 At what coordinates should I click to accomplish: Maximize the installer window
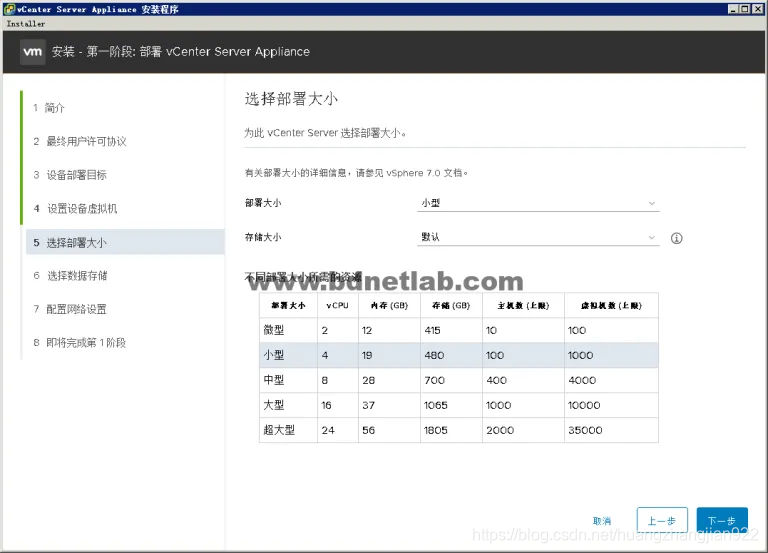[744, 9]
